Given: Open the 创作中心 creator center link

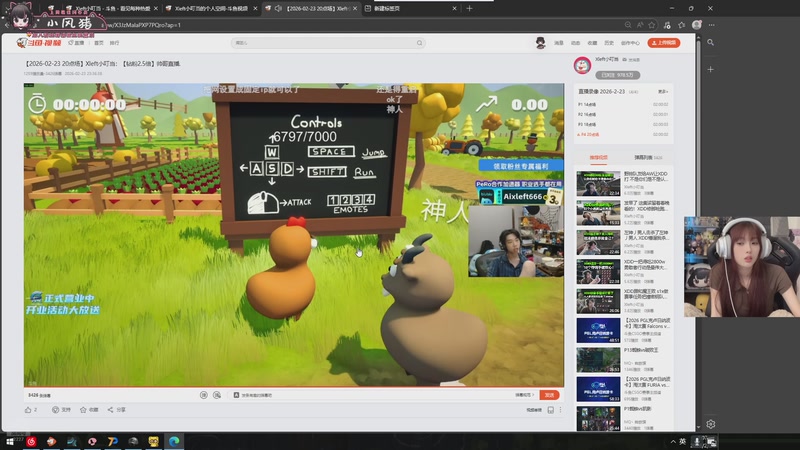Looking at the screenshot, I should tap(630, 43).
